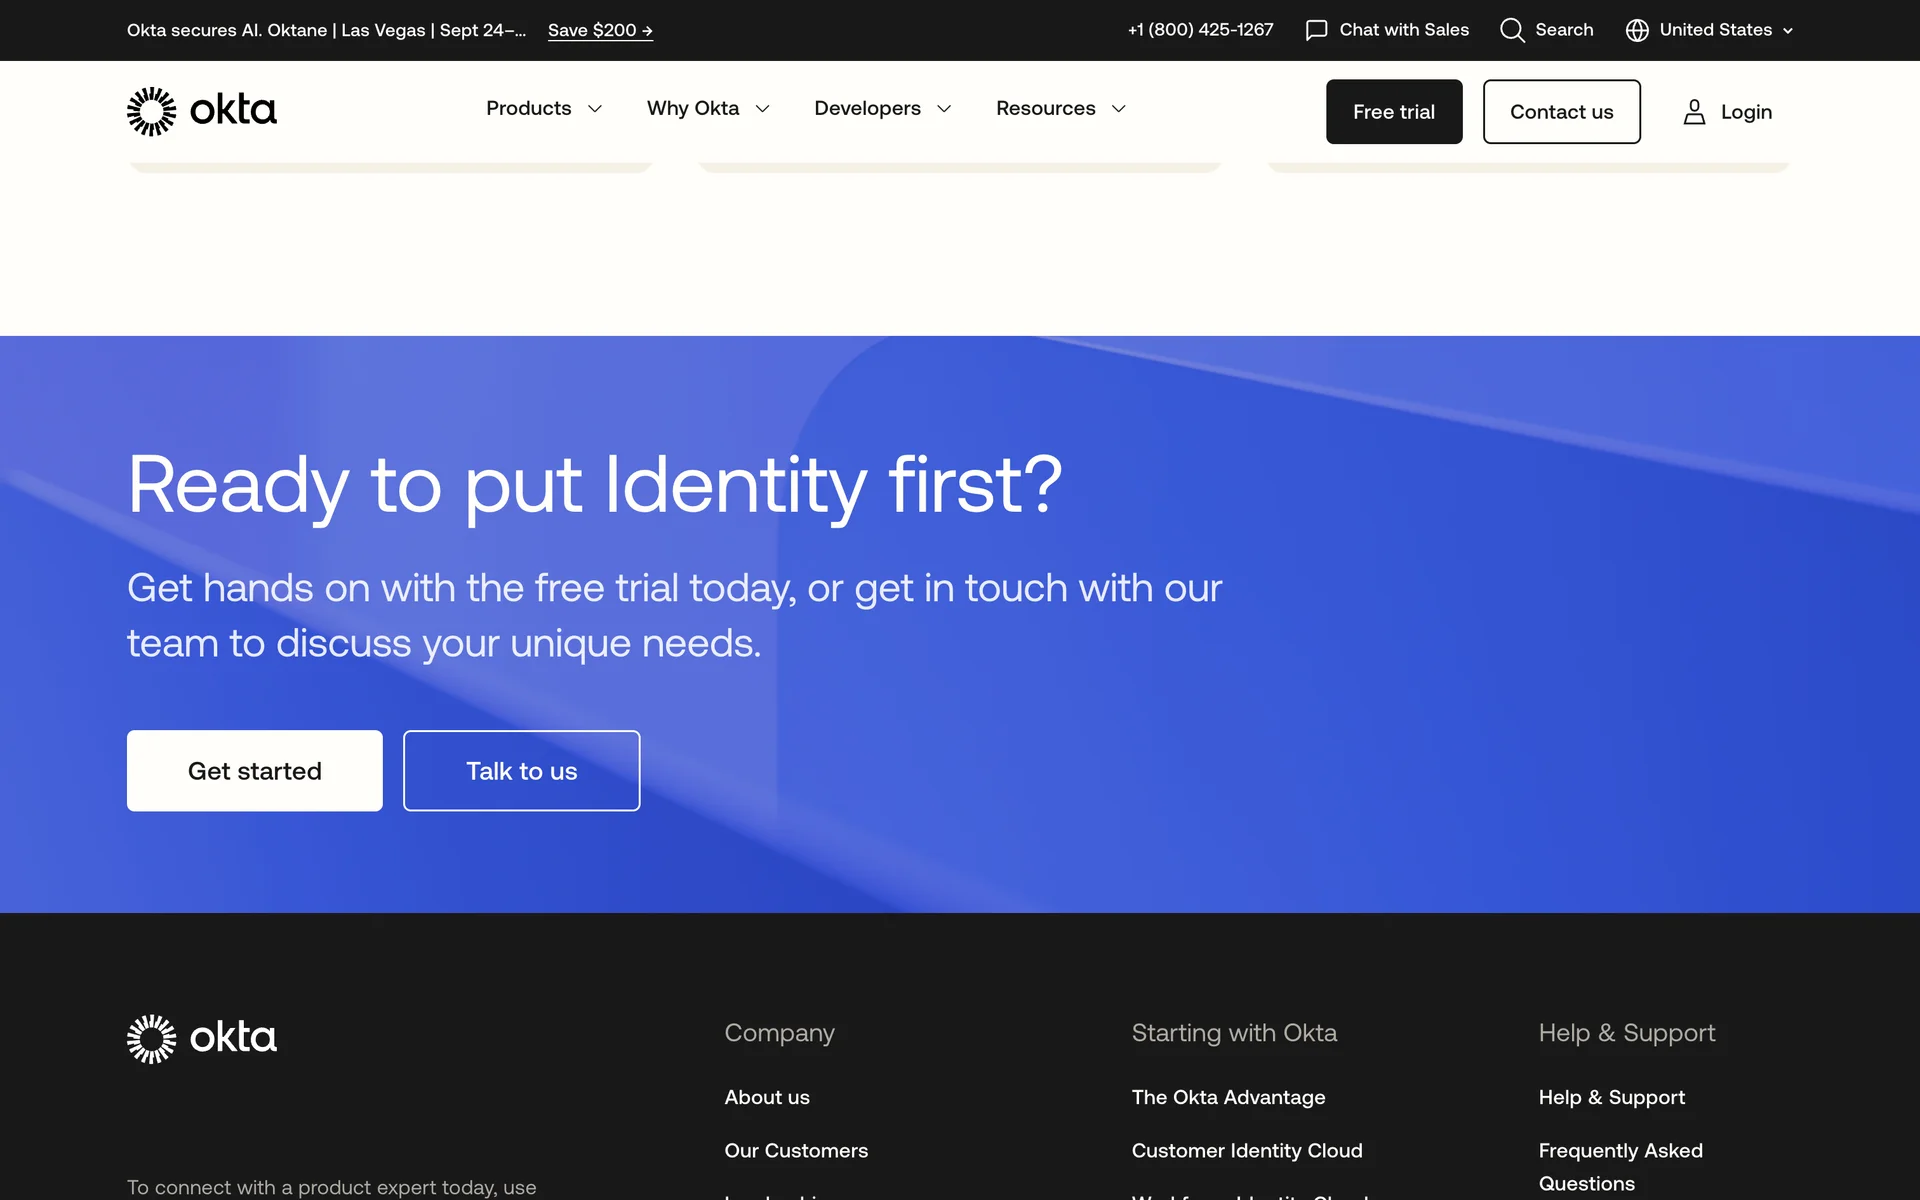The image size is (1920, 1200).
Task: Open the Resources navigation menu
Action: [1045, 108]
